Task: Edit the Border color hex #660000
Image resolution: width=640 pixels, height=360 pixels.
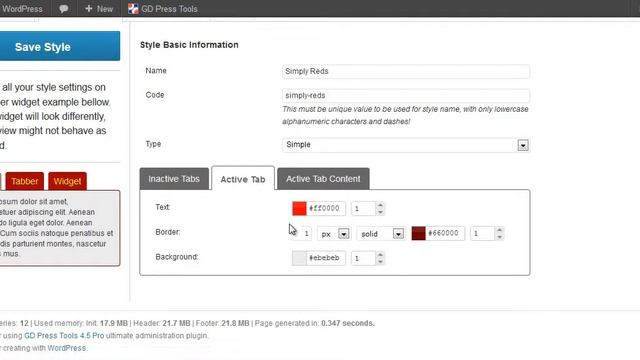Action: [x=445, y=233]
